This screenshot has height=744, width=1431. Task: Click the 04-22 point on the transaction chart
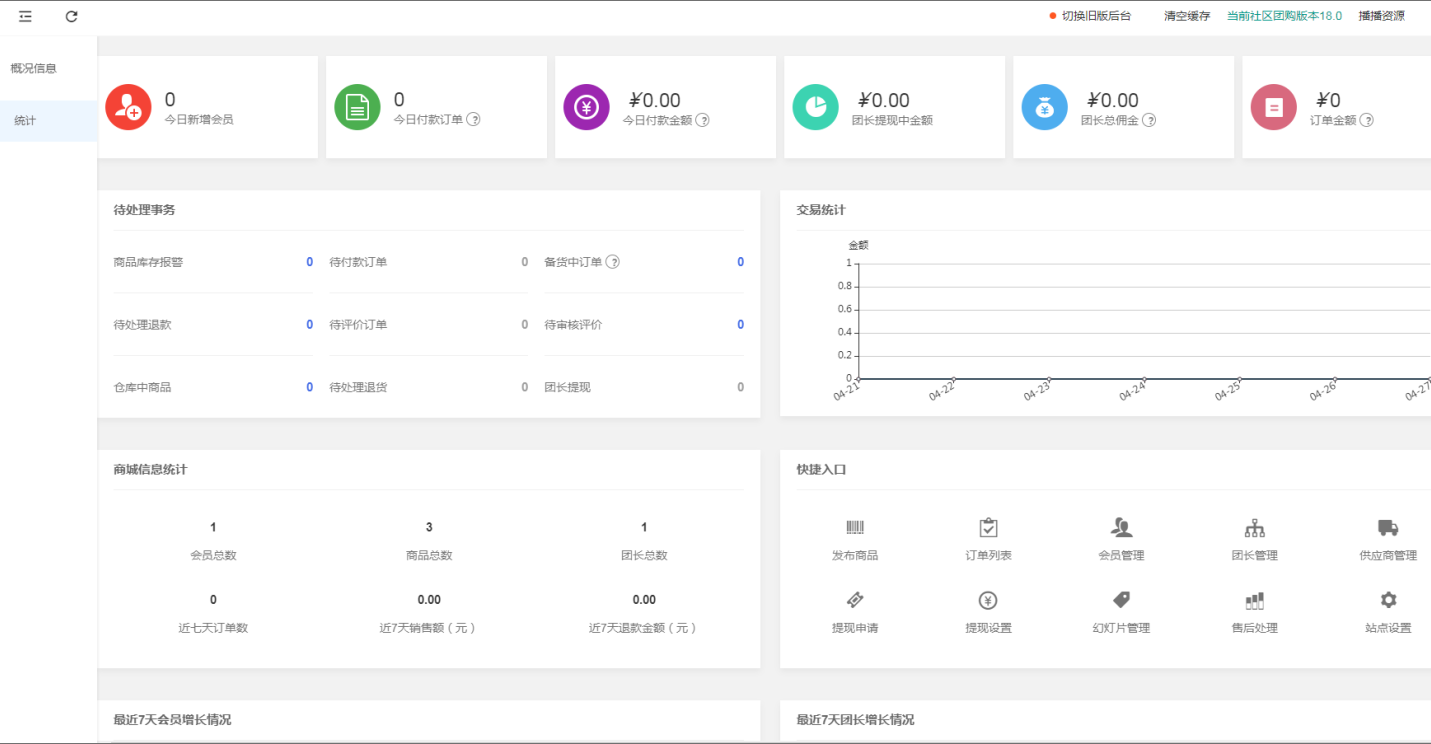click(x=953, y=379)
